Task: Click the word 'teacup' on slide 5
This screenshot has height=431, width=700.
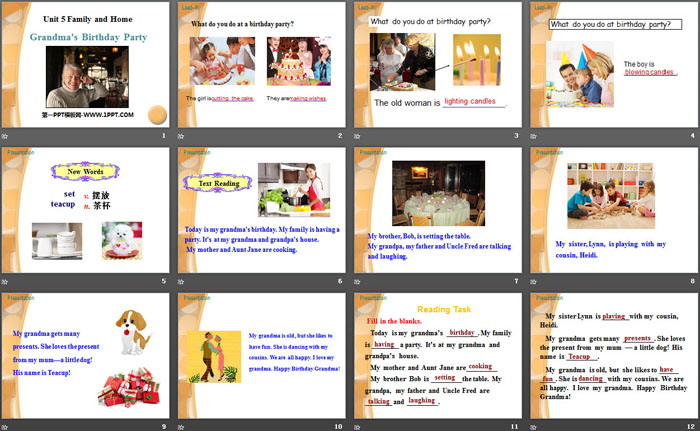Action: click(63, 204)
